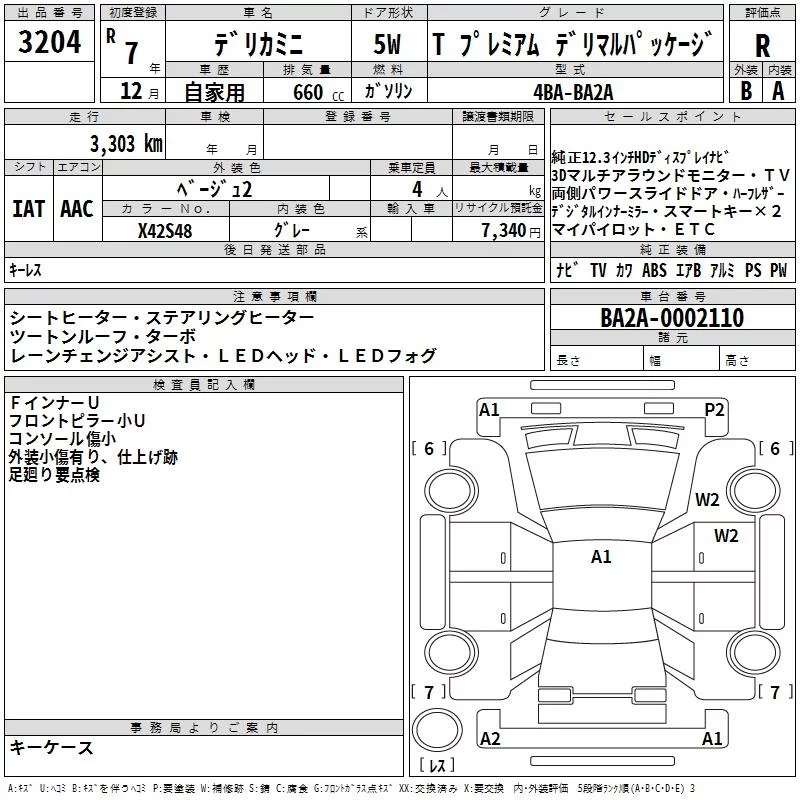Click seating capacity value 4 人
The image size is (800, 800).
click(430, 190)
